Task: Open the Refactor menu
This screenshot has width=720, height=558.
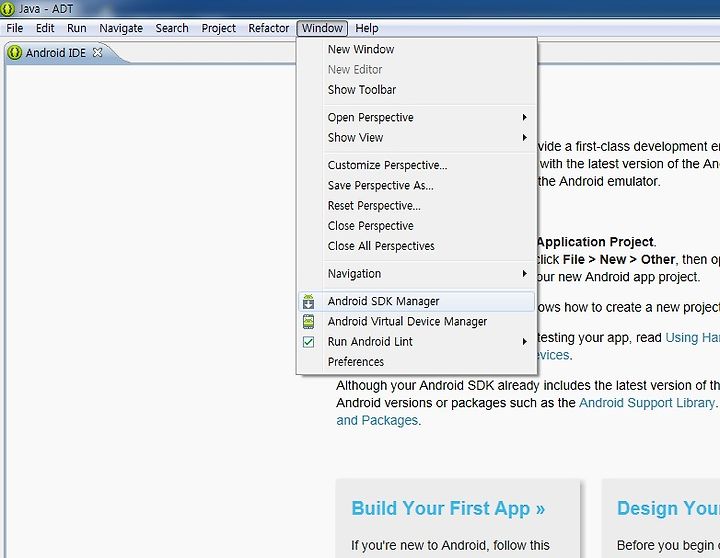Action: tap(269, 28)
